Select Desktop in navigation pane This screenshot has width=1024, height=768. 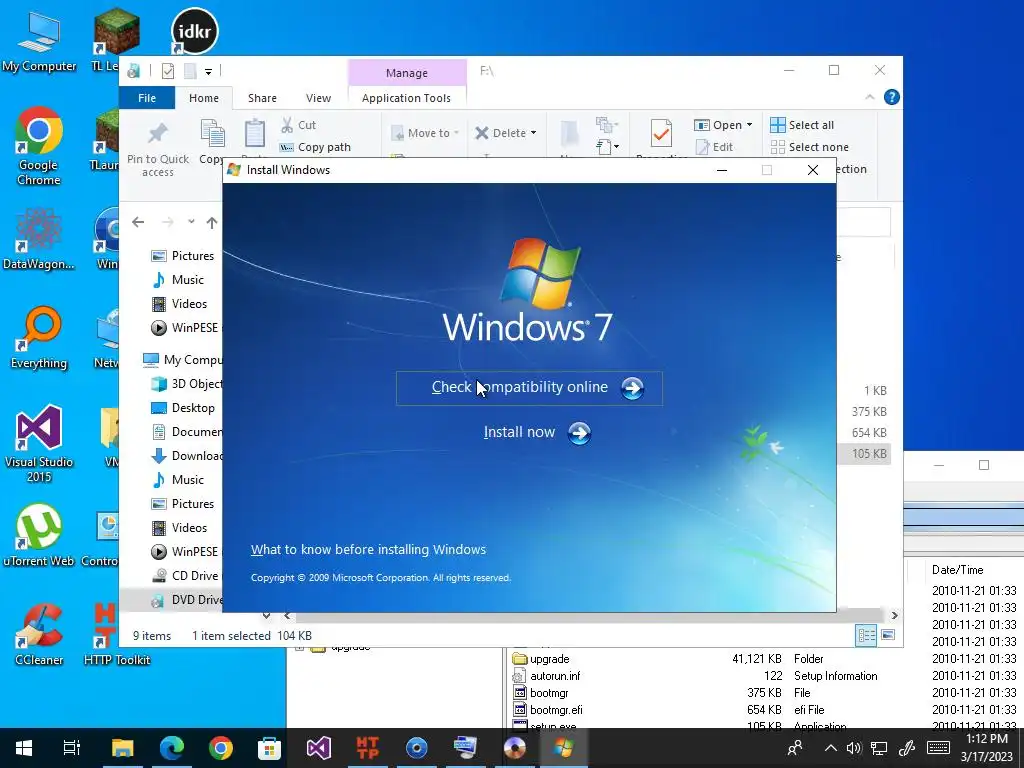[x=185, y=408]
